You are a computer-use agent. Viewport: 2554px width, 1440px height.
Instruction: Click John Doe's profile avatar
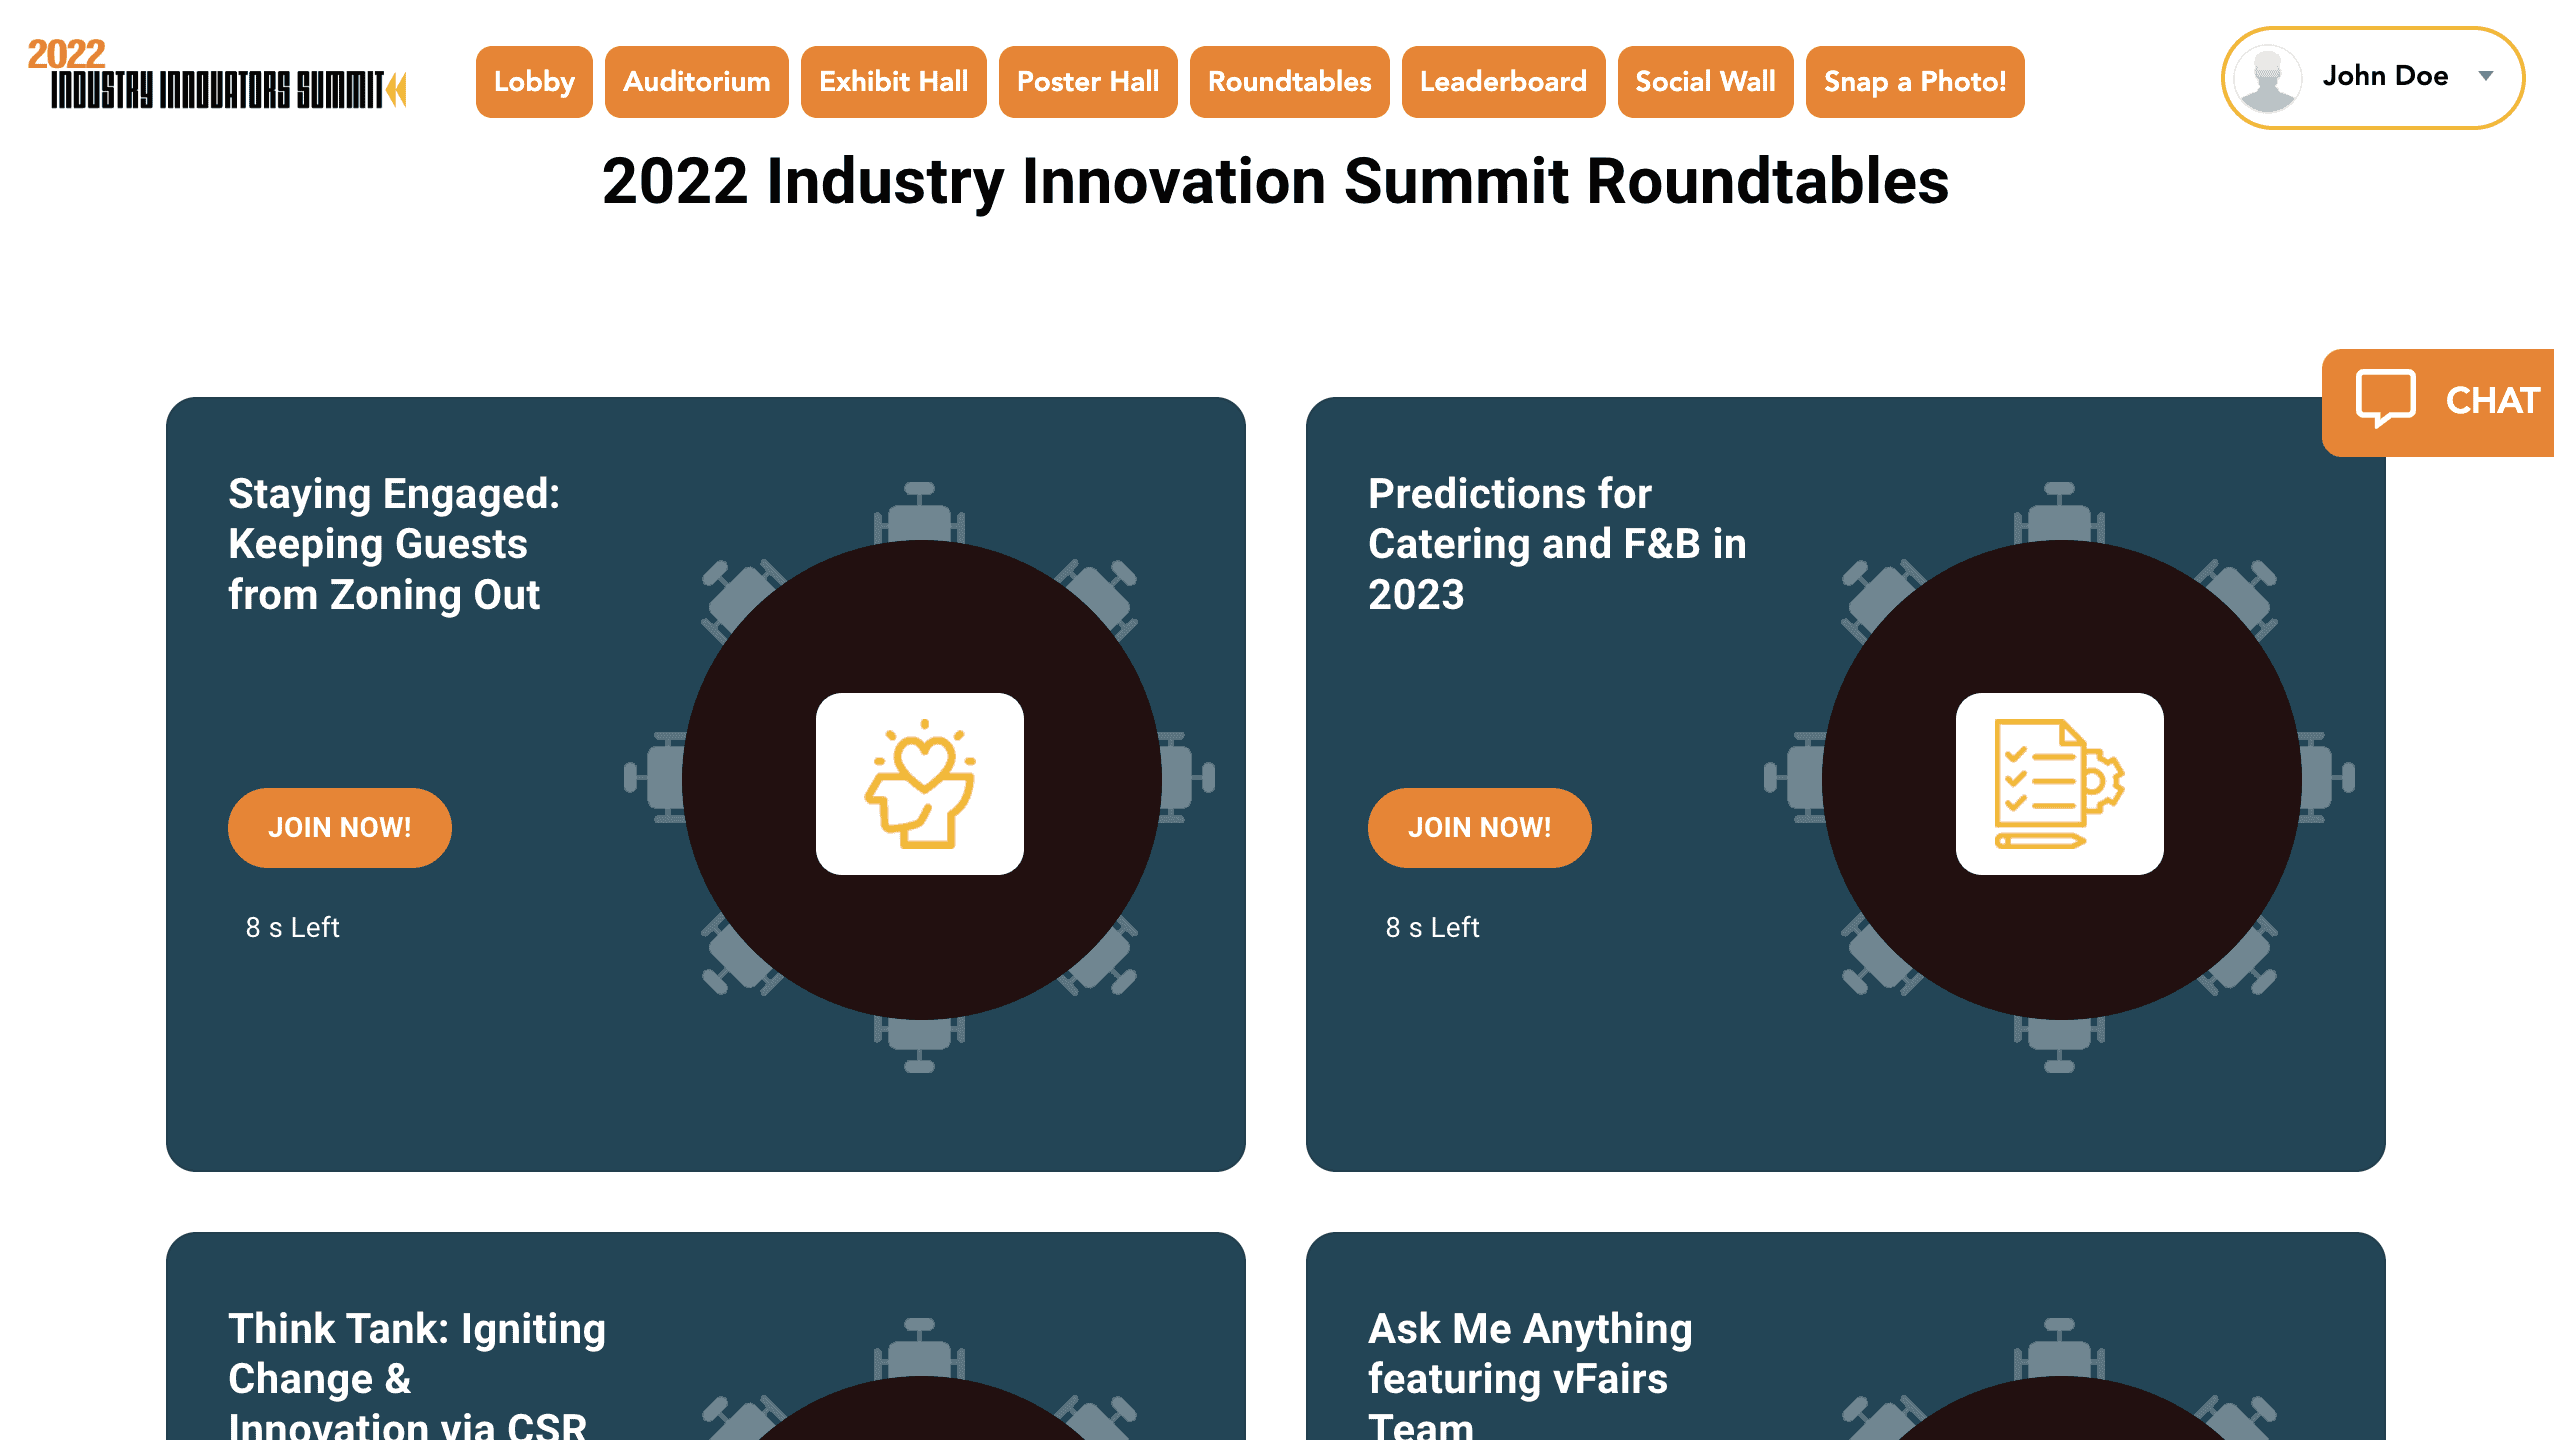click(2268, 78)
